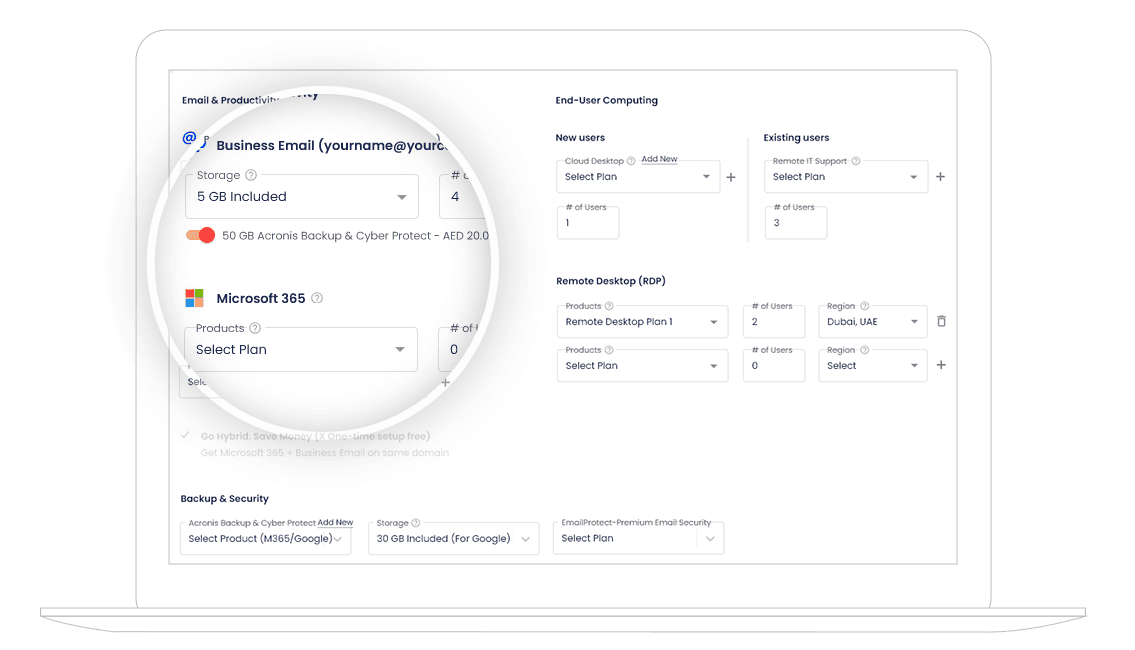Open the Dubai, UAE region dropdown

(872, 322)
